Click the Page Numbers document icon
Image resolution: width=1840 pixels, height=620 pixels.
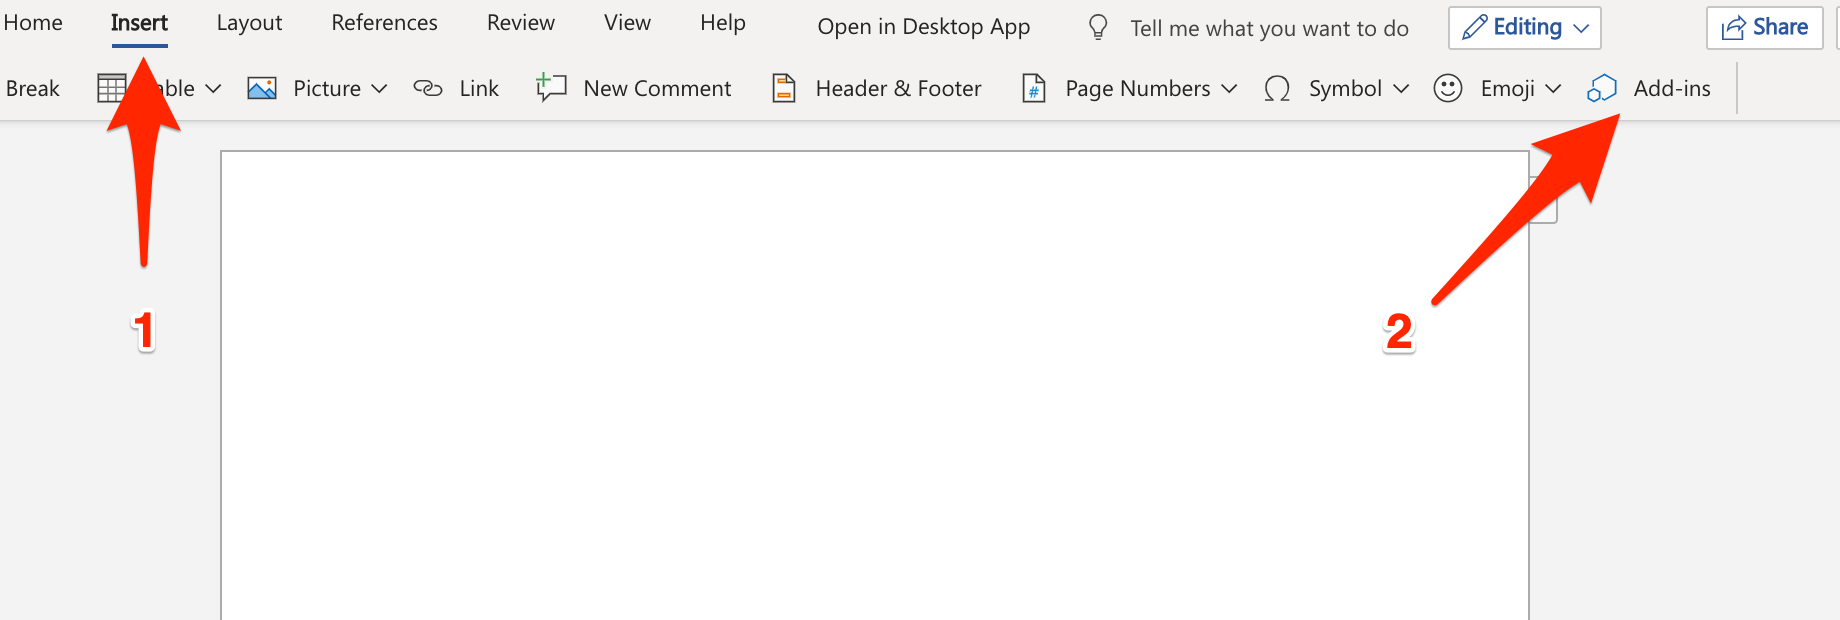point(1034,89)
